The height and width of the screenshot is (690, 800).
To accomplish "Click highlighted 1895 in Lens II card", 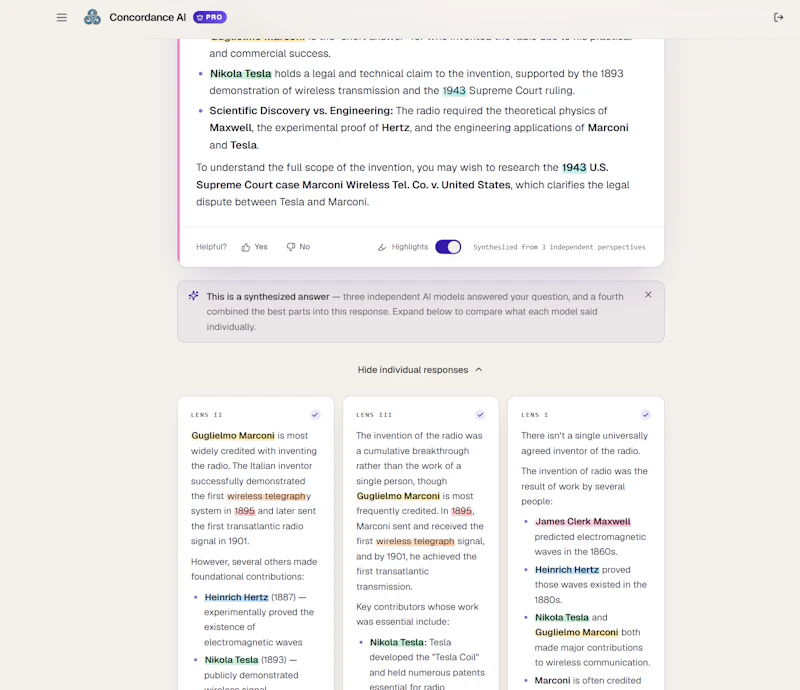I will tap(244, 511).
